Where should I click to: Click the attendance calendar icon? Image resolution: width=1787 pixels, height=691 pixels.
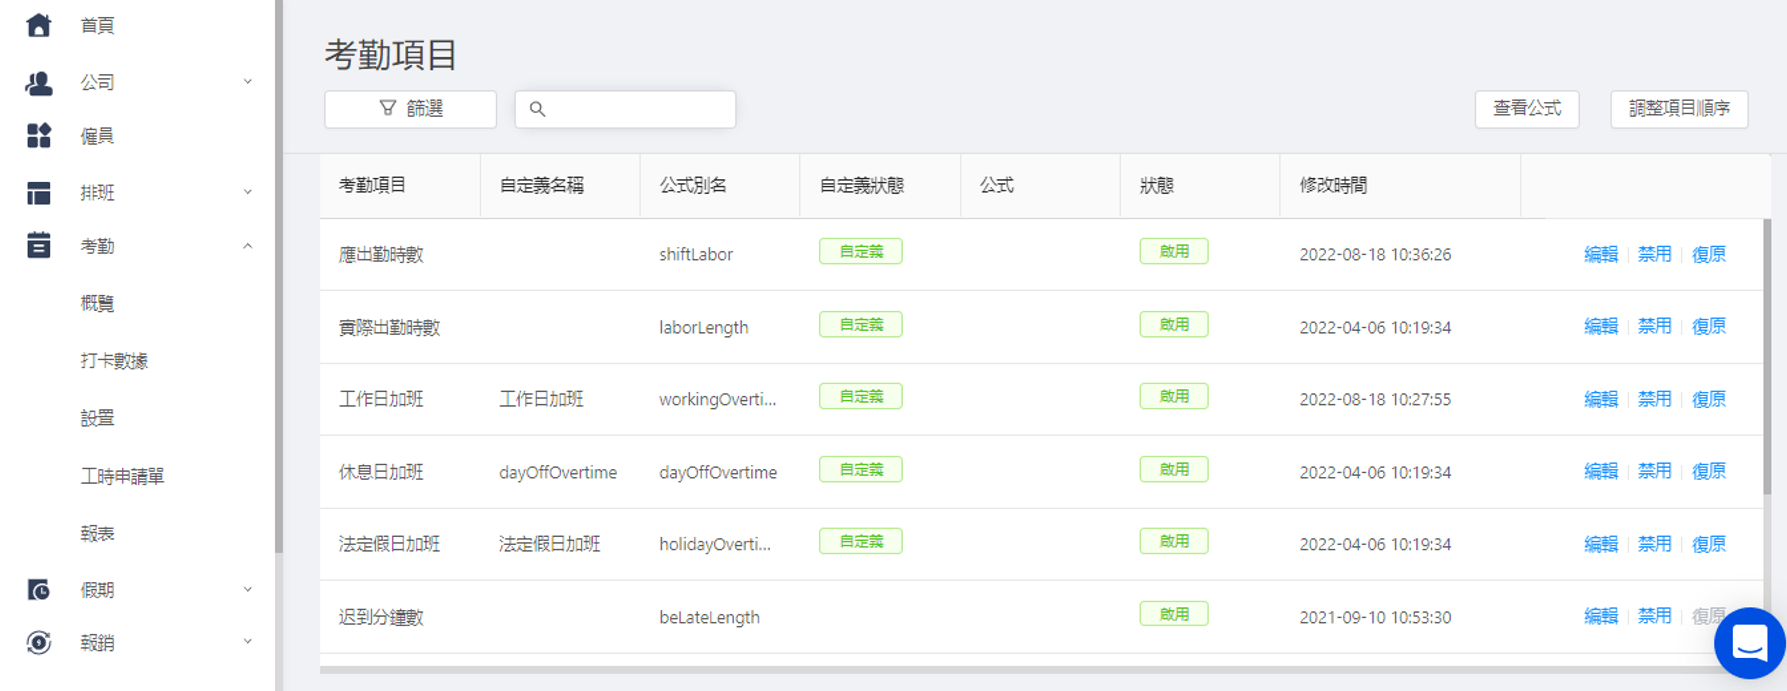(x=38, y=246)
